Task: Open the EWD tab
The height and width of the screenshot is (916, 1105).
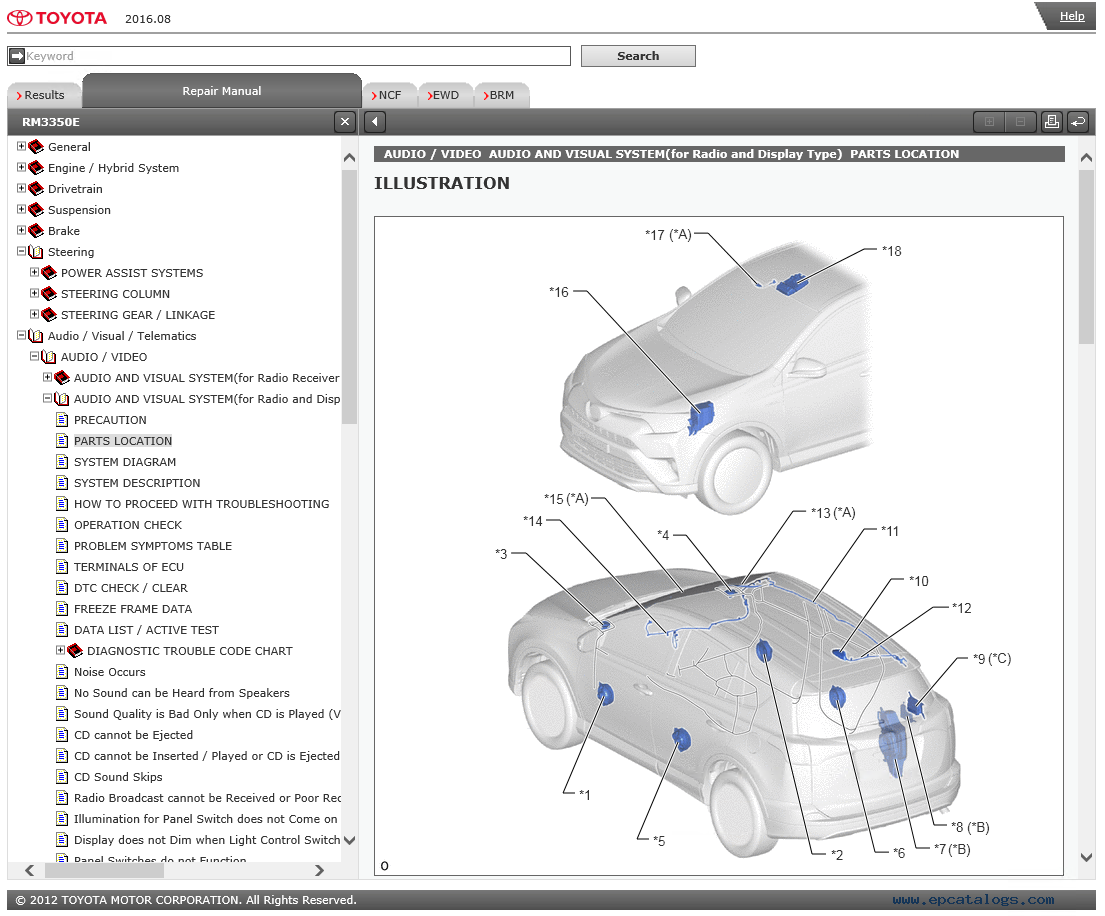Action: click(445, 95)
